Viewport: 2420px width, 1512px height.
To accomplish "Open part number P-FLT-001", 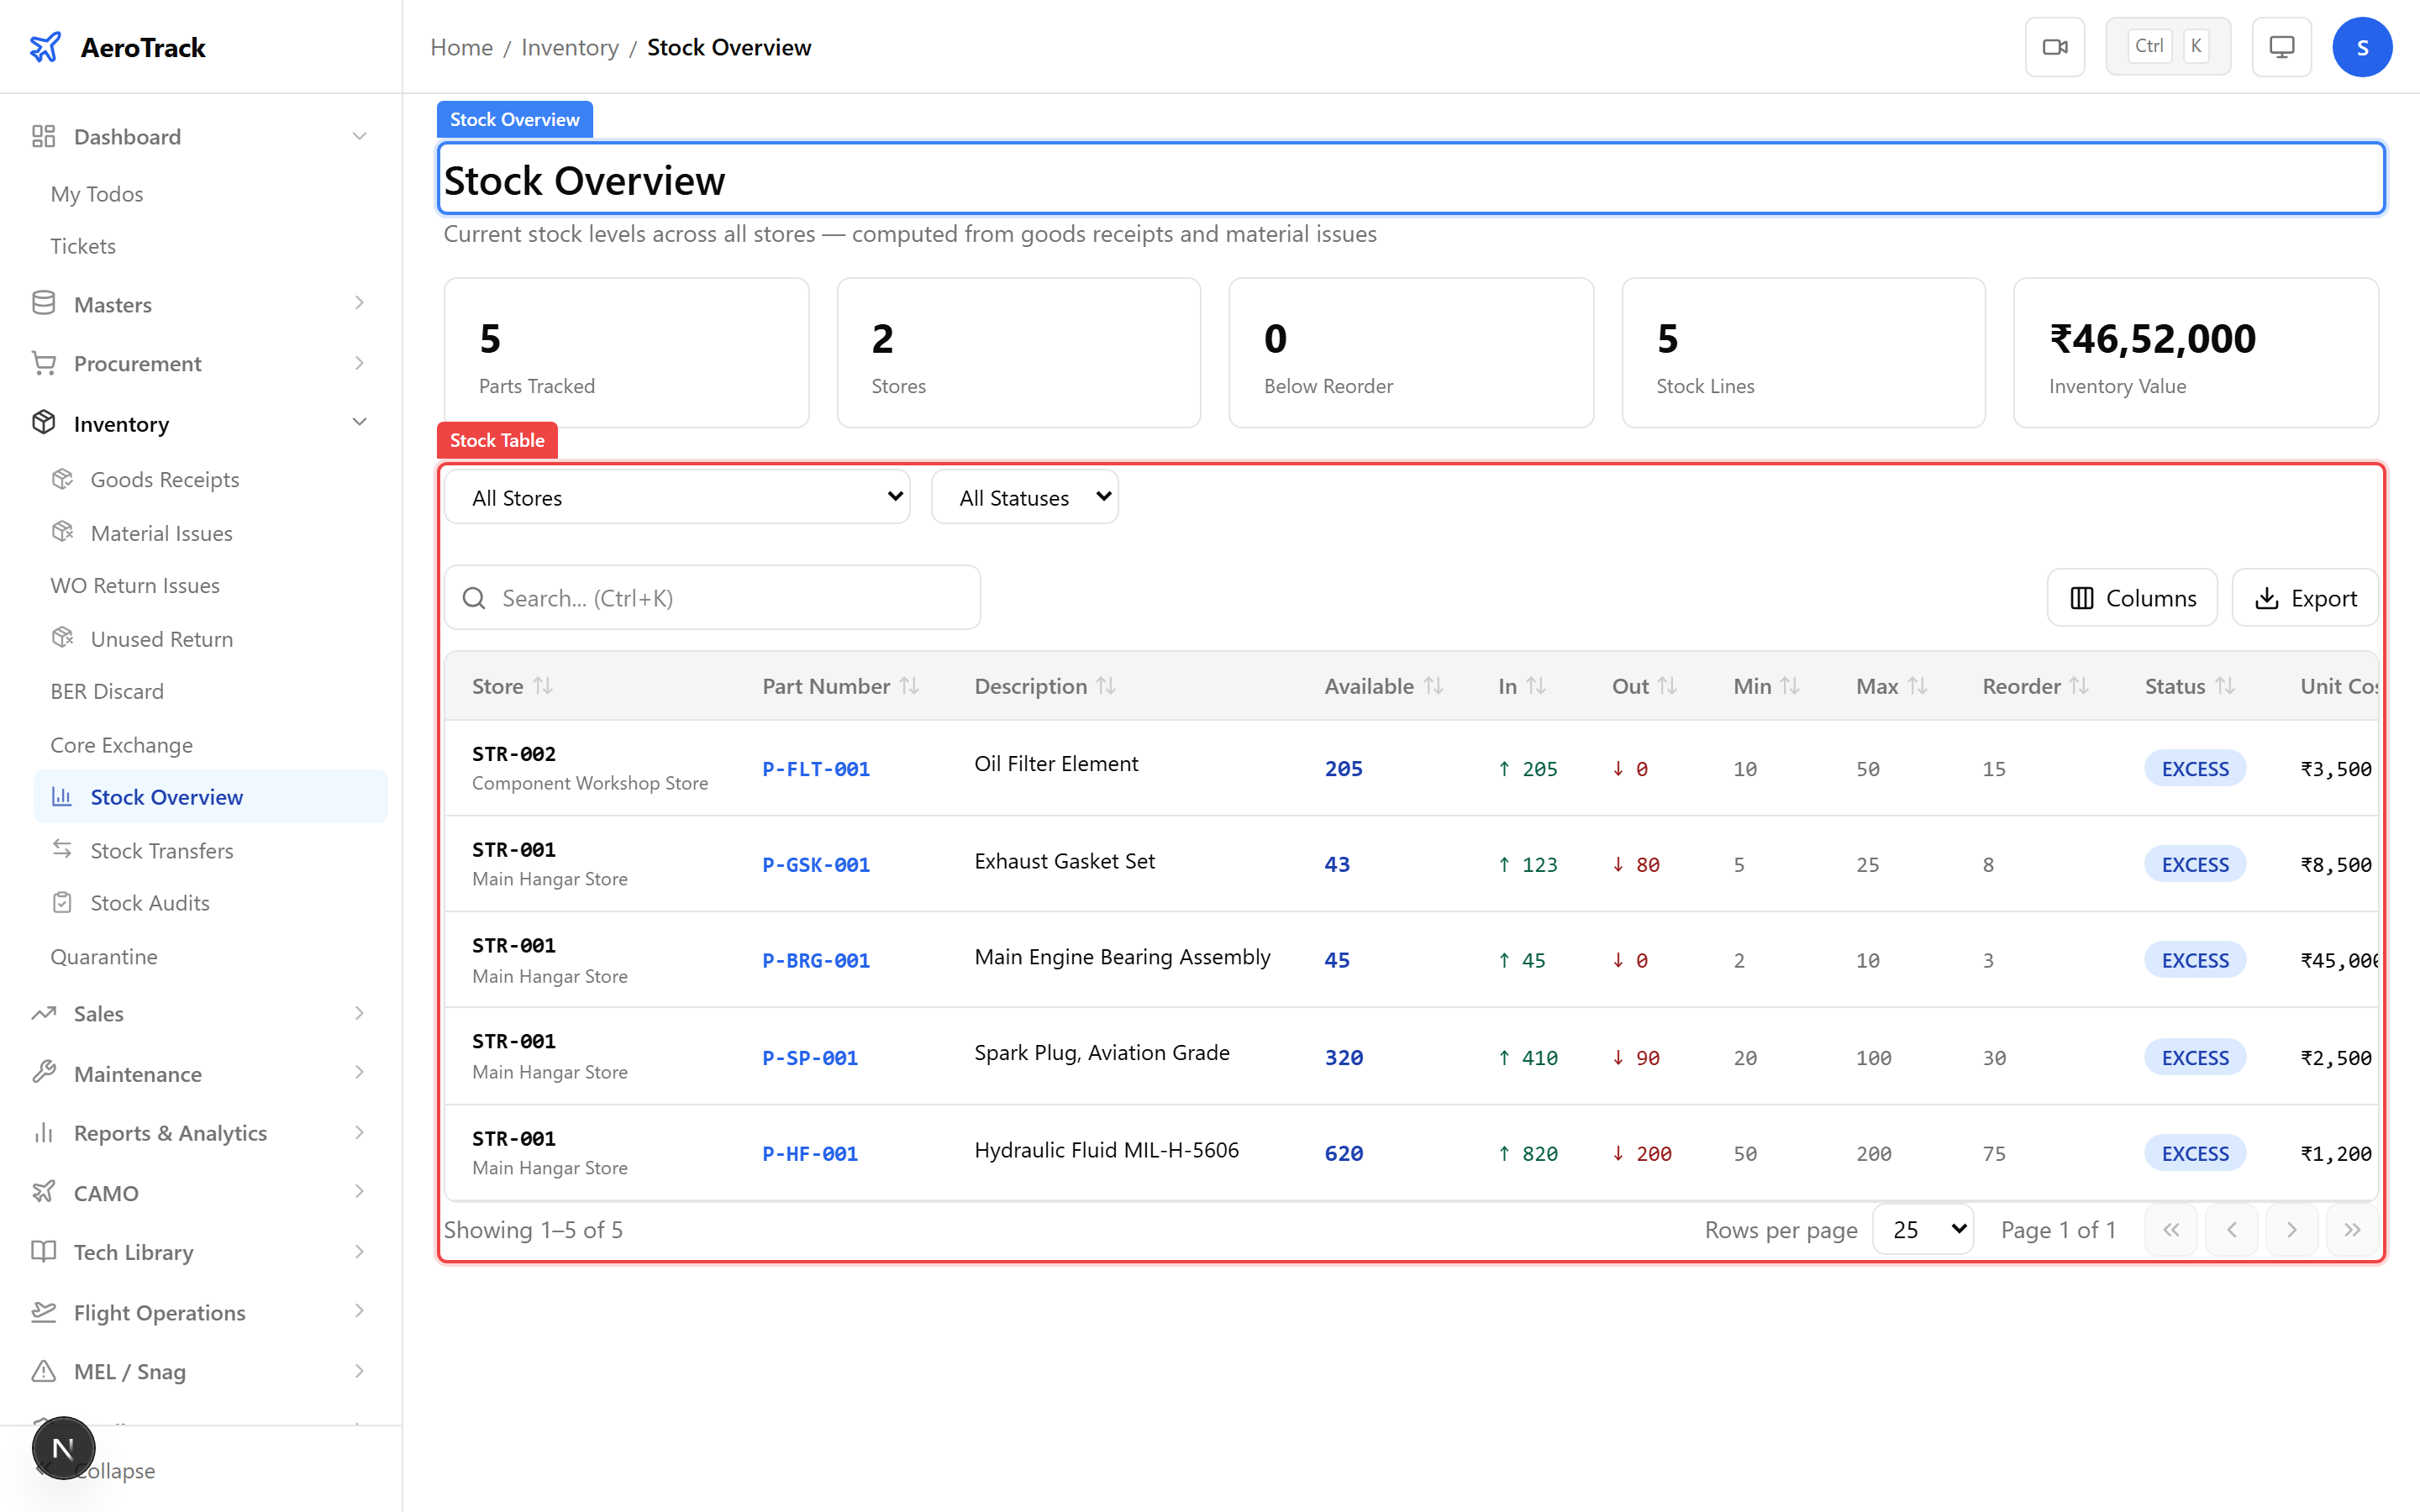I will coord(816,768).
